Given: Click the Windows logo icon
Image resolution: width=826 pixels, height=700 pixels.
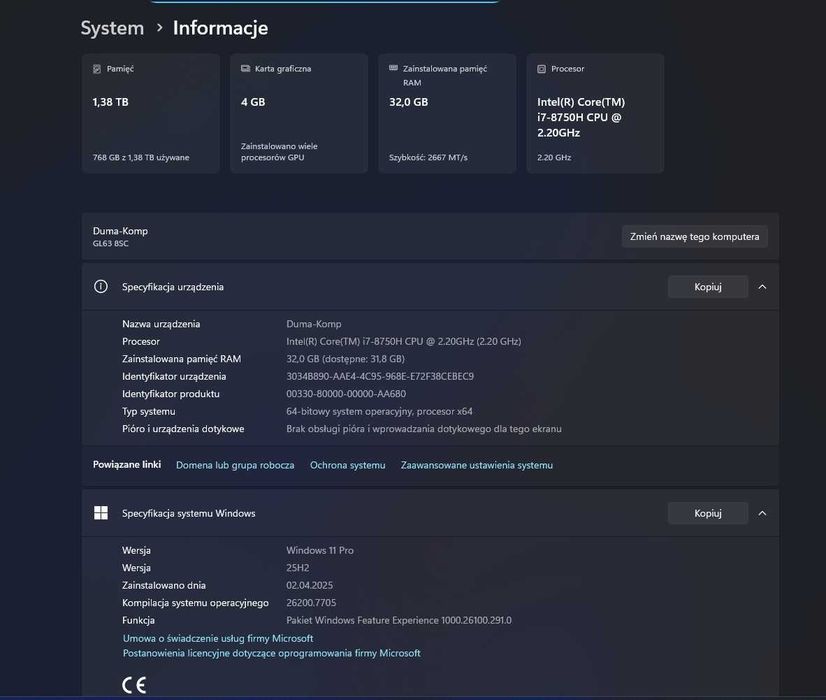Looking at the screenshot, I should [x=101, y=513].
